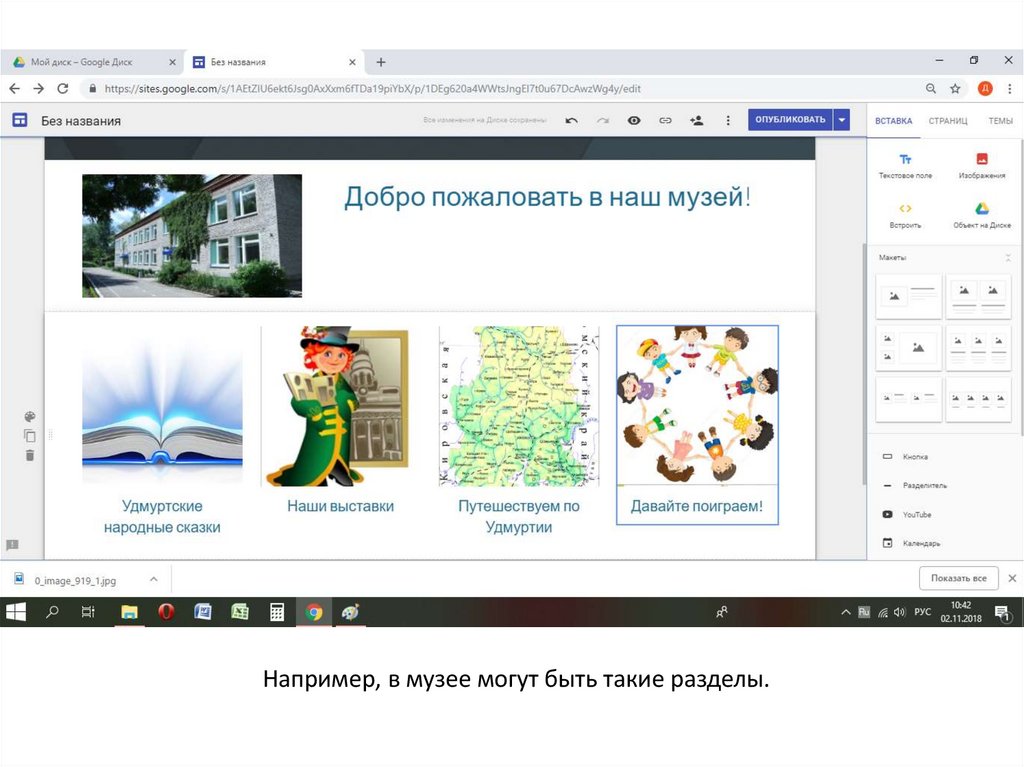The image size is (1024, 767).
Task: Go back in the browser
Action: click(x=14, y=88)
